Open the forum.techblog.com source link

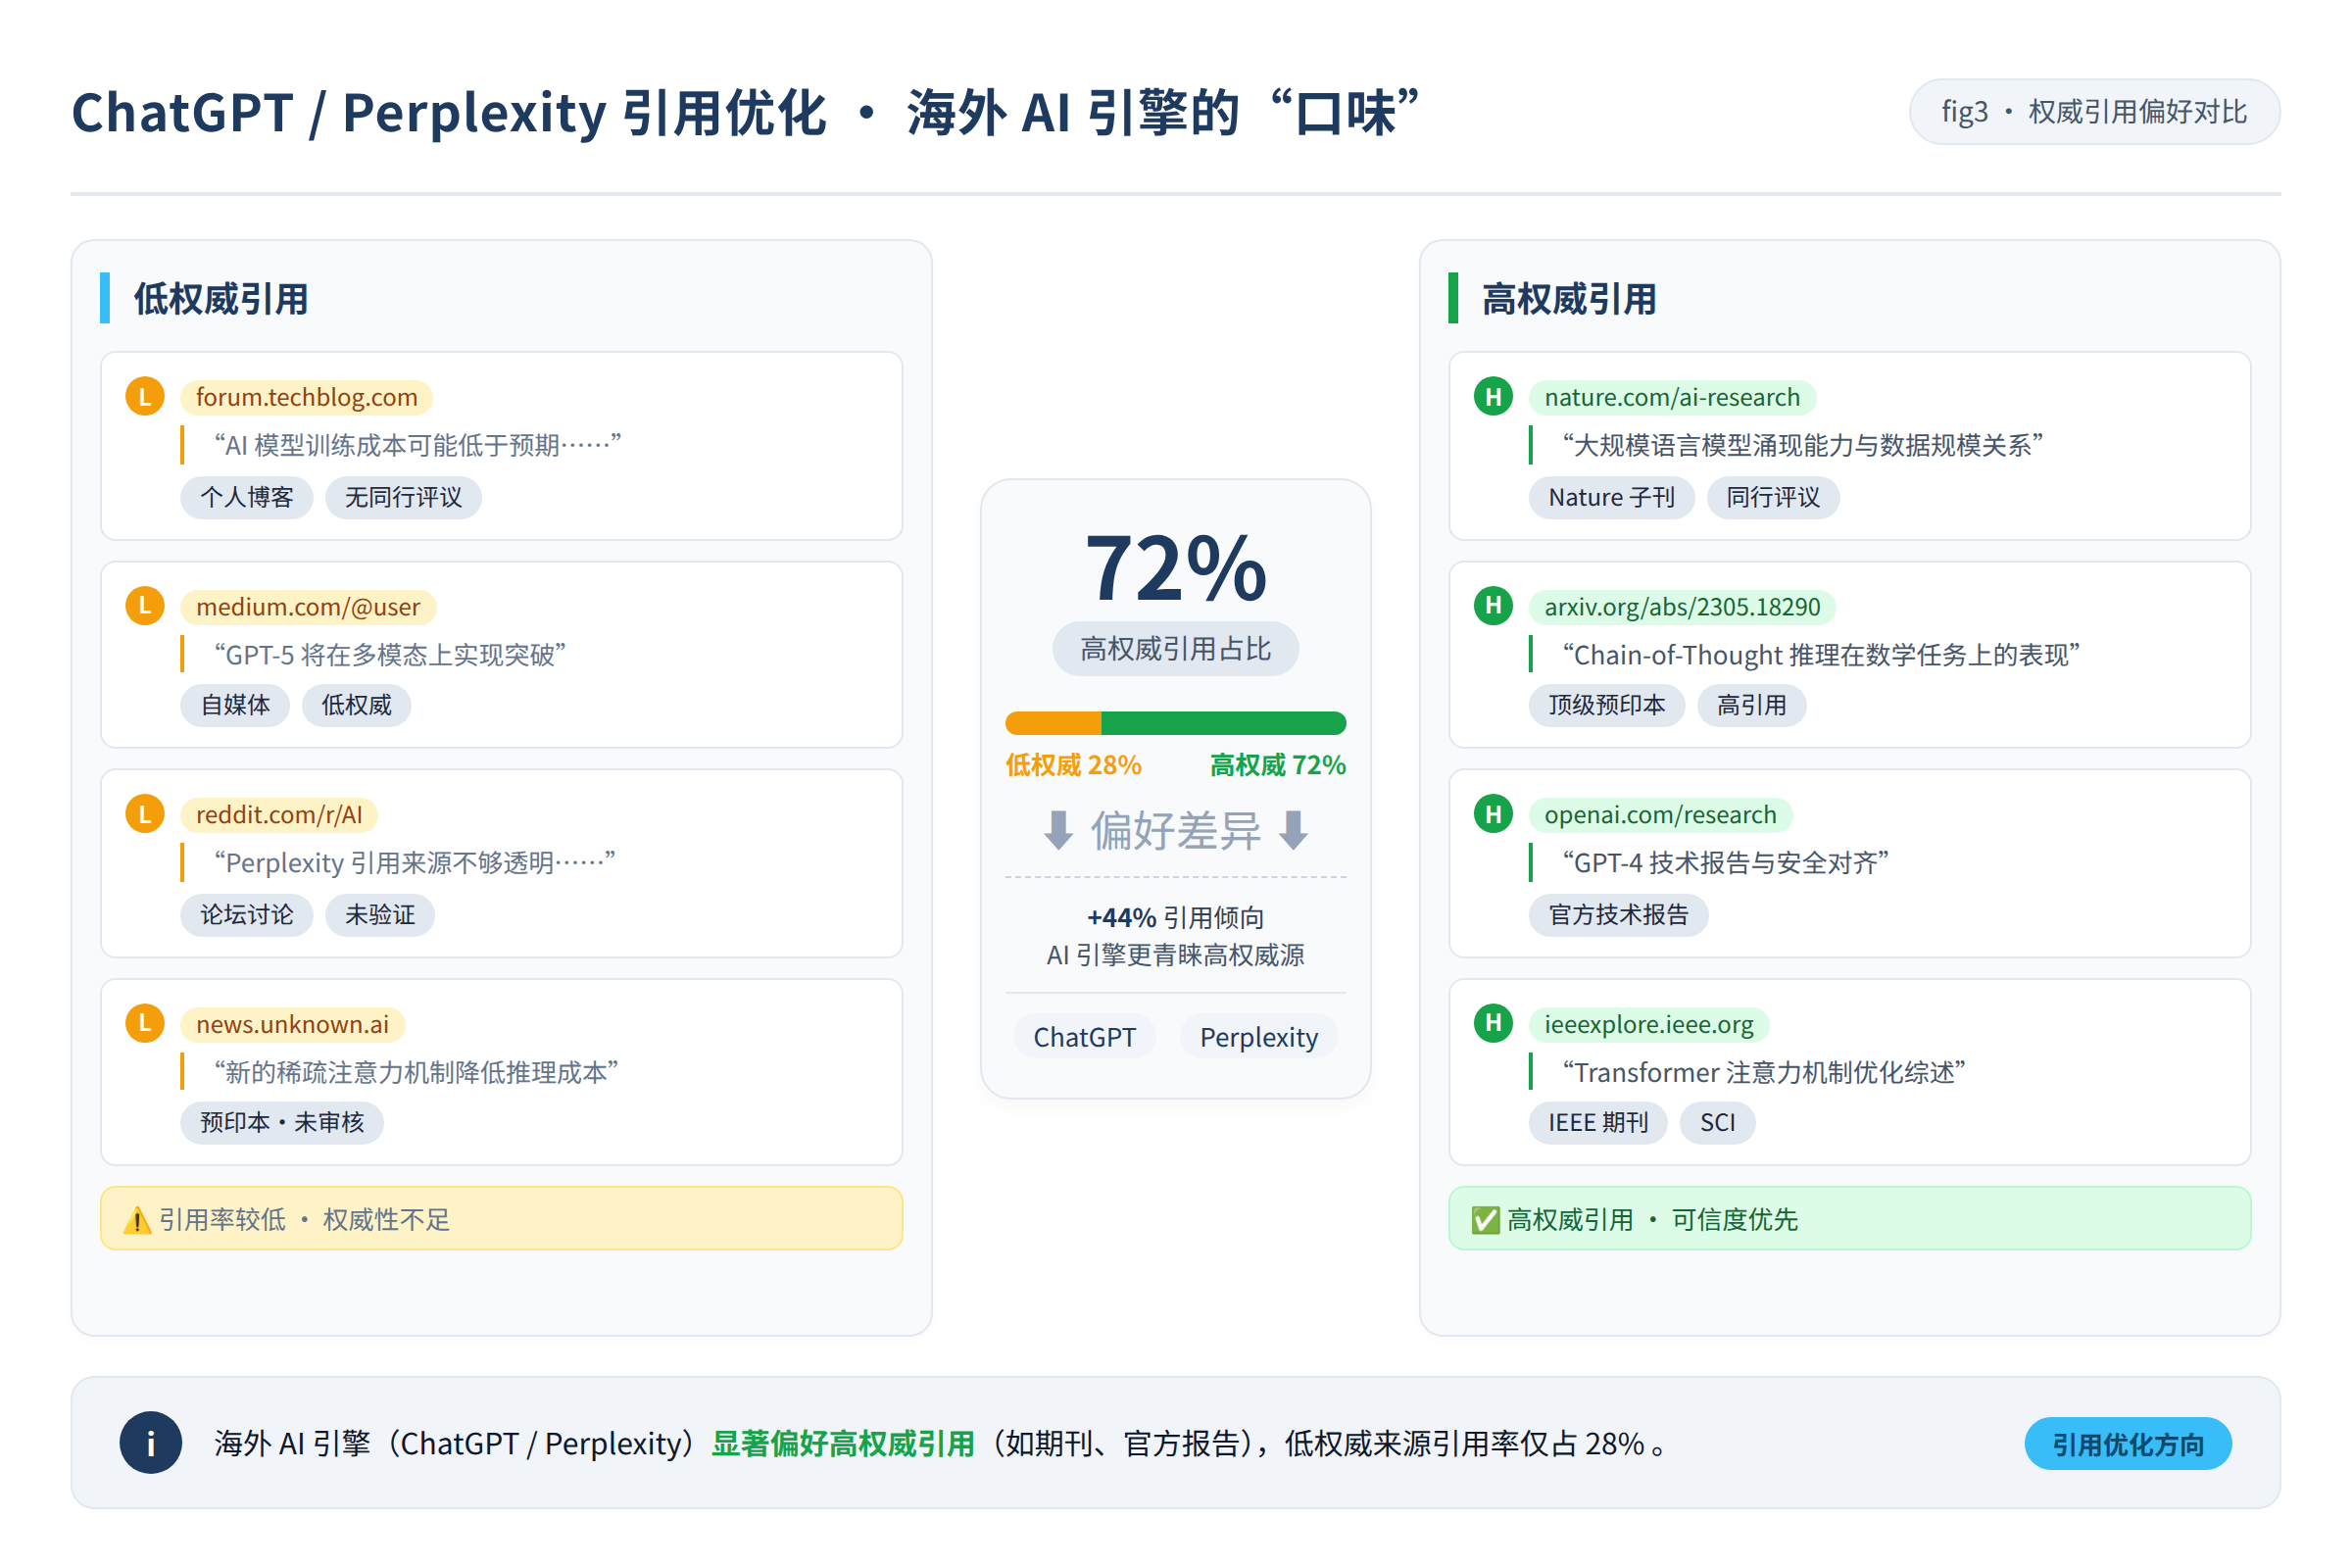click(x=306, y=397)
